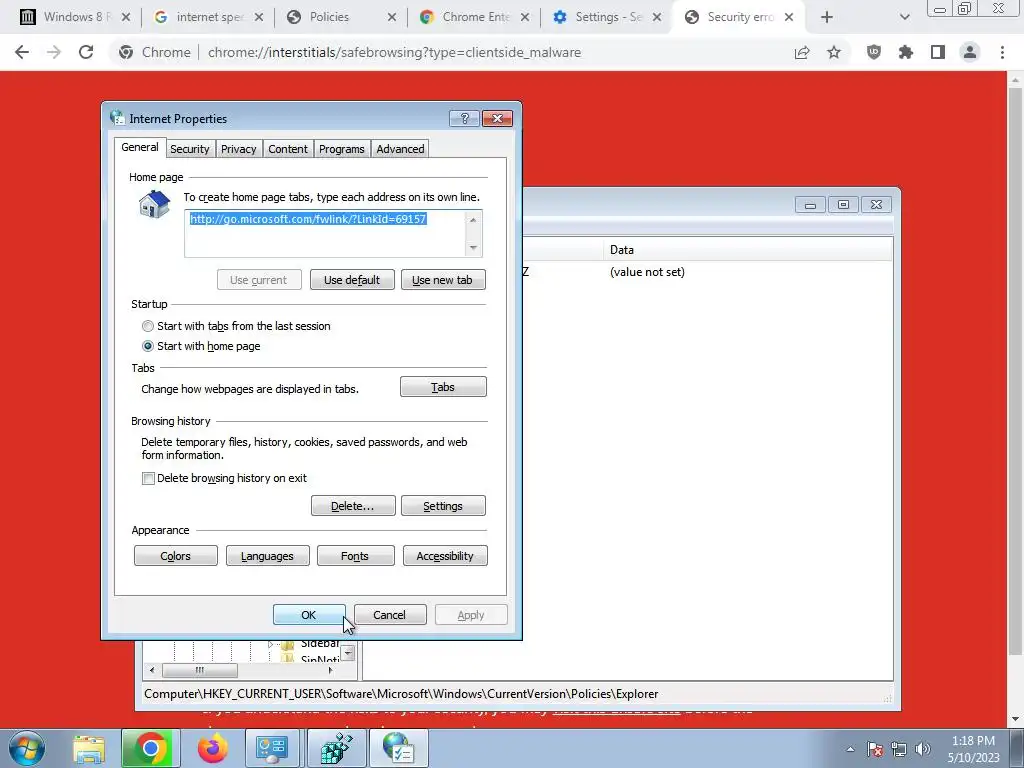Click Use new tab button
The image size is (1024, 768).
(443, 280)
